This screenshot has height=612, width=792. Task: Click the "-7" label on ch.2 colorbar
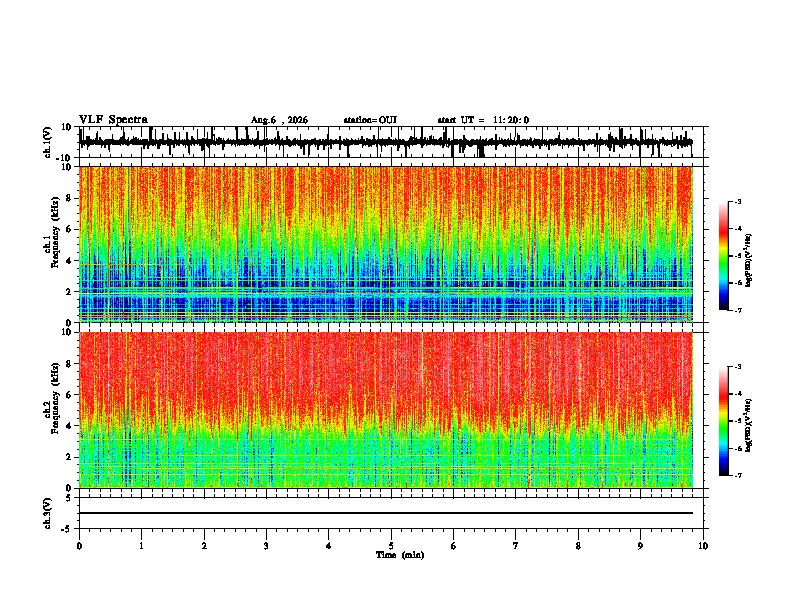click(x=737, y=476)
